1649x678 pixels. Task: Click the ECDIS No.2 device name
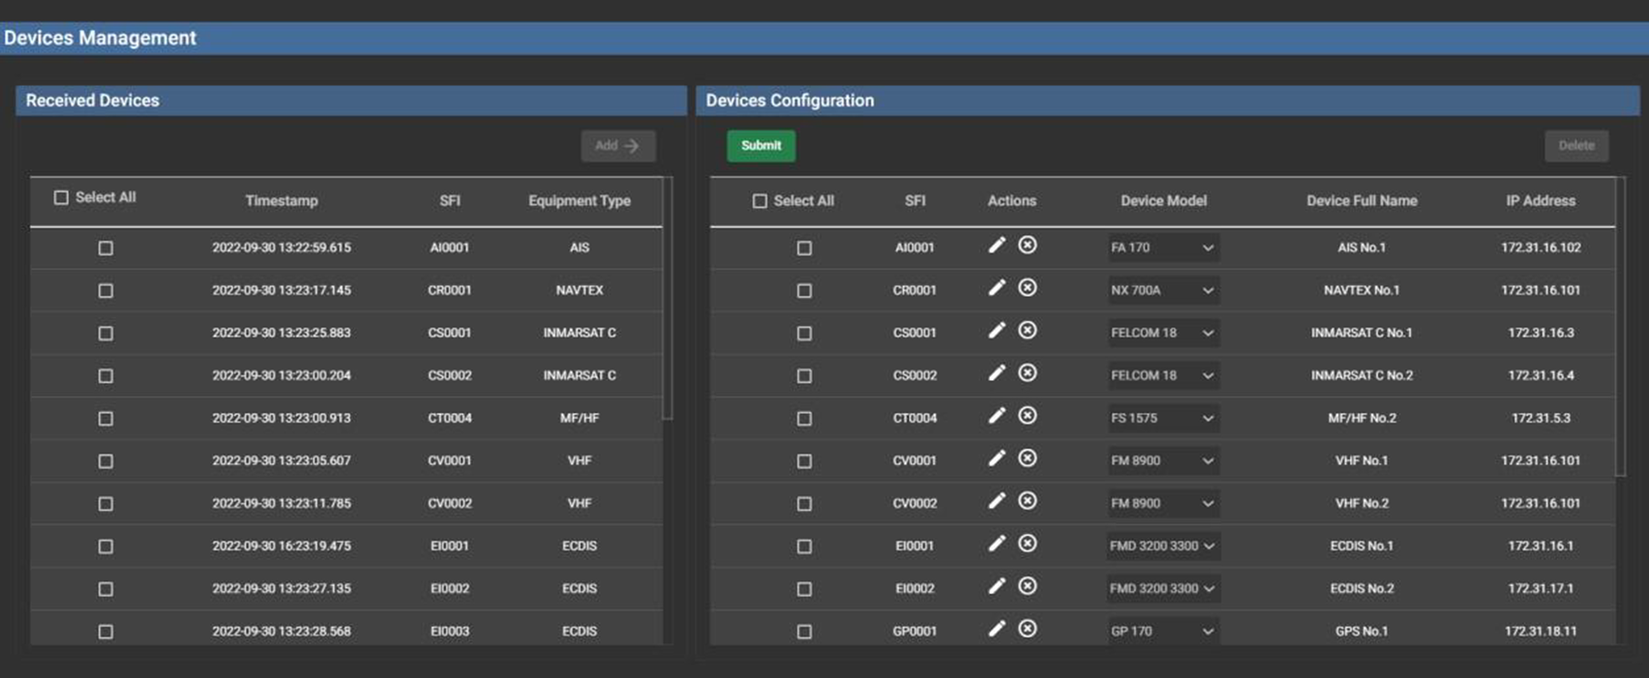[1361, 589]
